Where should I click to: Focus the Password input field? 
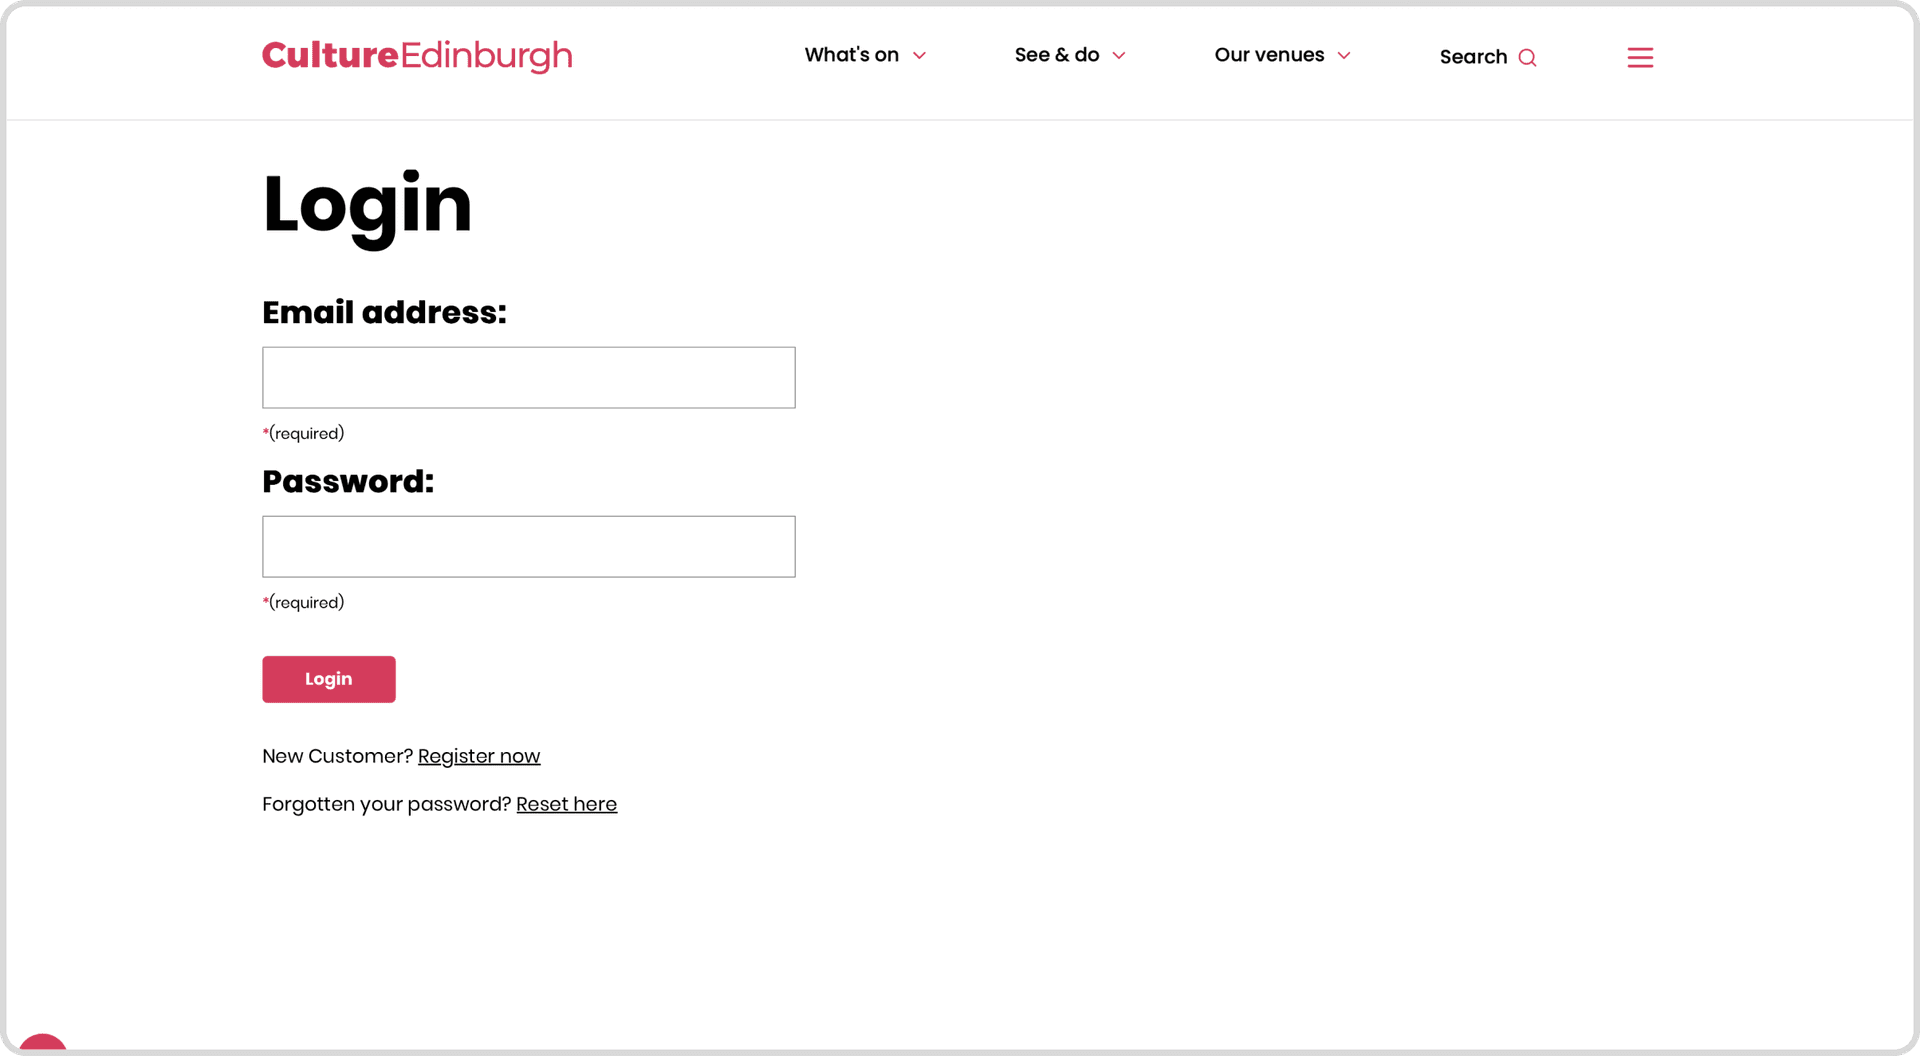(x=528, y=547)
